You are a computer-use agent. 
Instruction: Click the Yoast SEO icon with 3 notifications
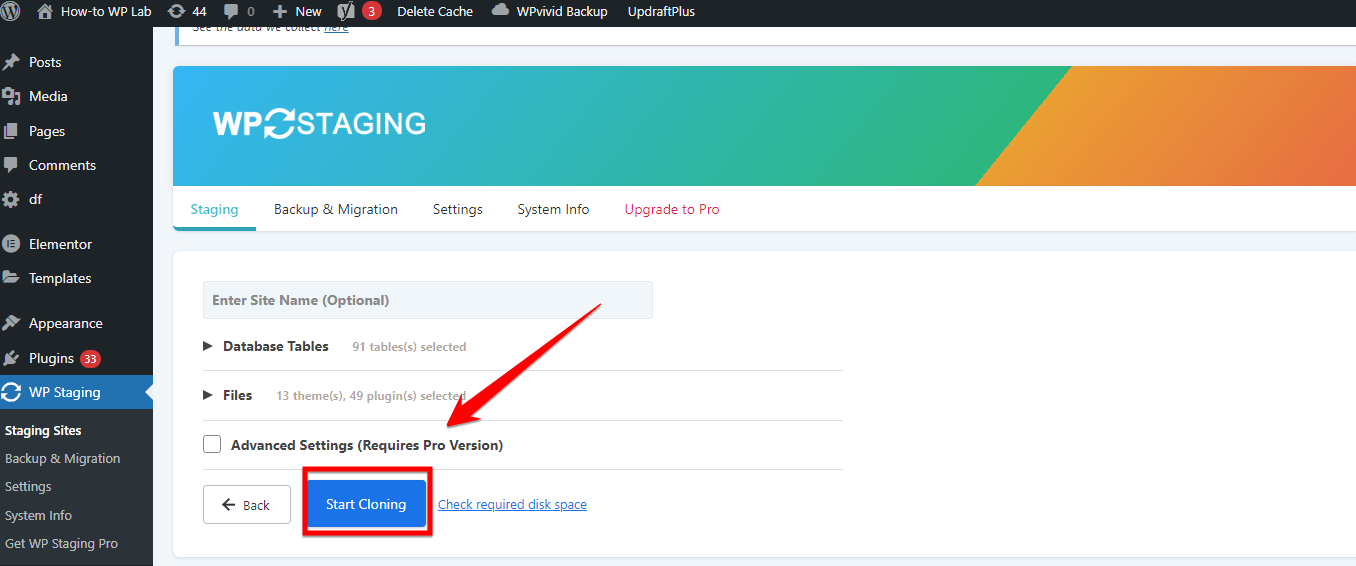coord(347,12)
